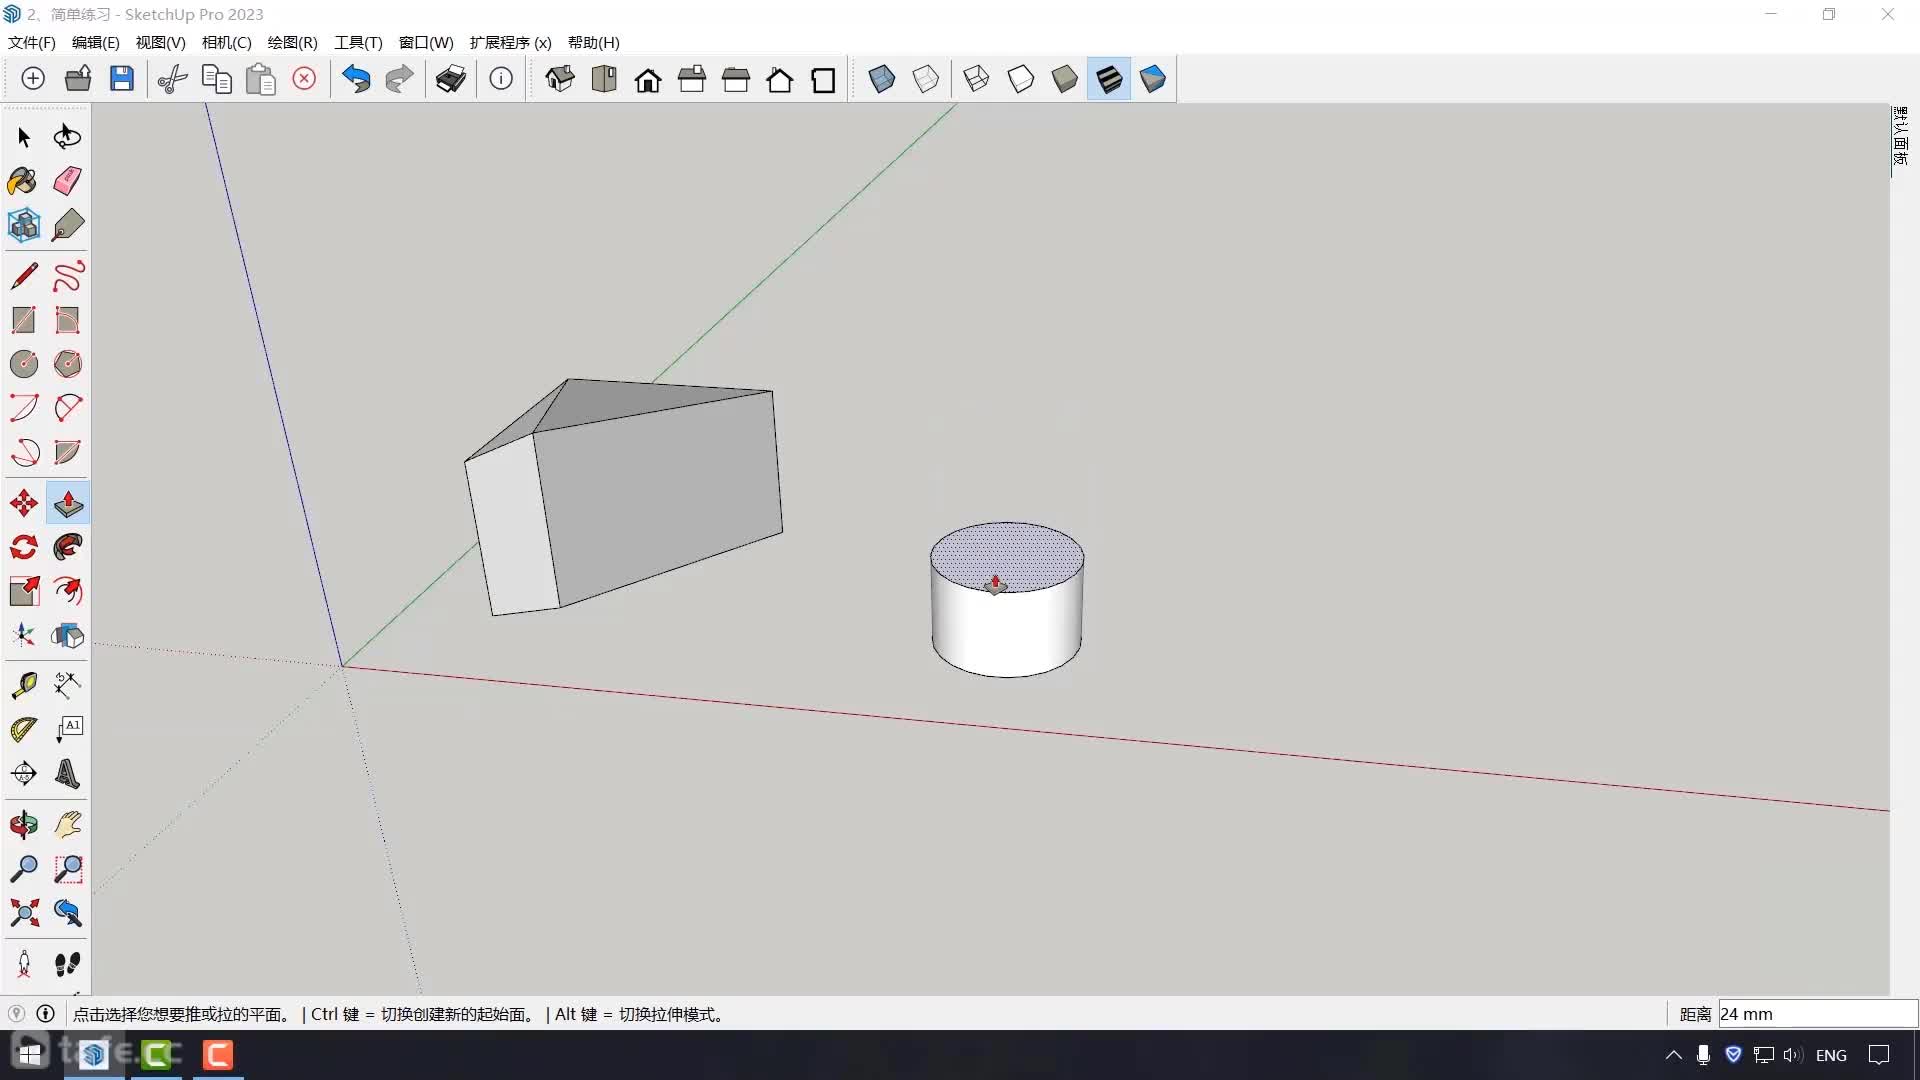Open the 工具(T) menu
1920x1080 pixels.
coord(359,42)
